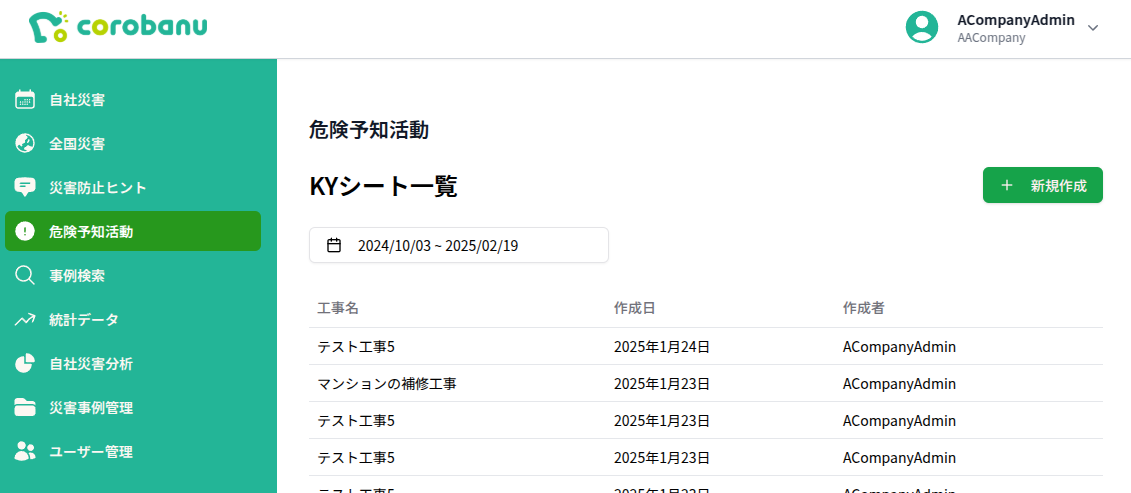Click ACompanyAdmin in the 2025年1月24日 row
The height and width of the screenshot is (493, 1131).
pyautogui.click(x=899, y=347)
